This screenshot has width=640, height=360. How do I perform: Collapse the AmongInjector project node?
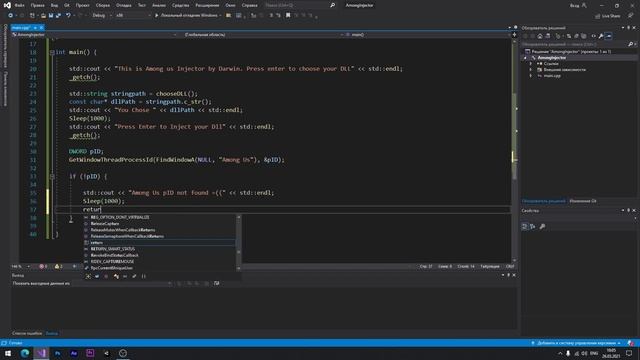pyautogui.click(x=525, y=58)
